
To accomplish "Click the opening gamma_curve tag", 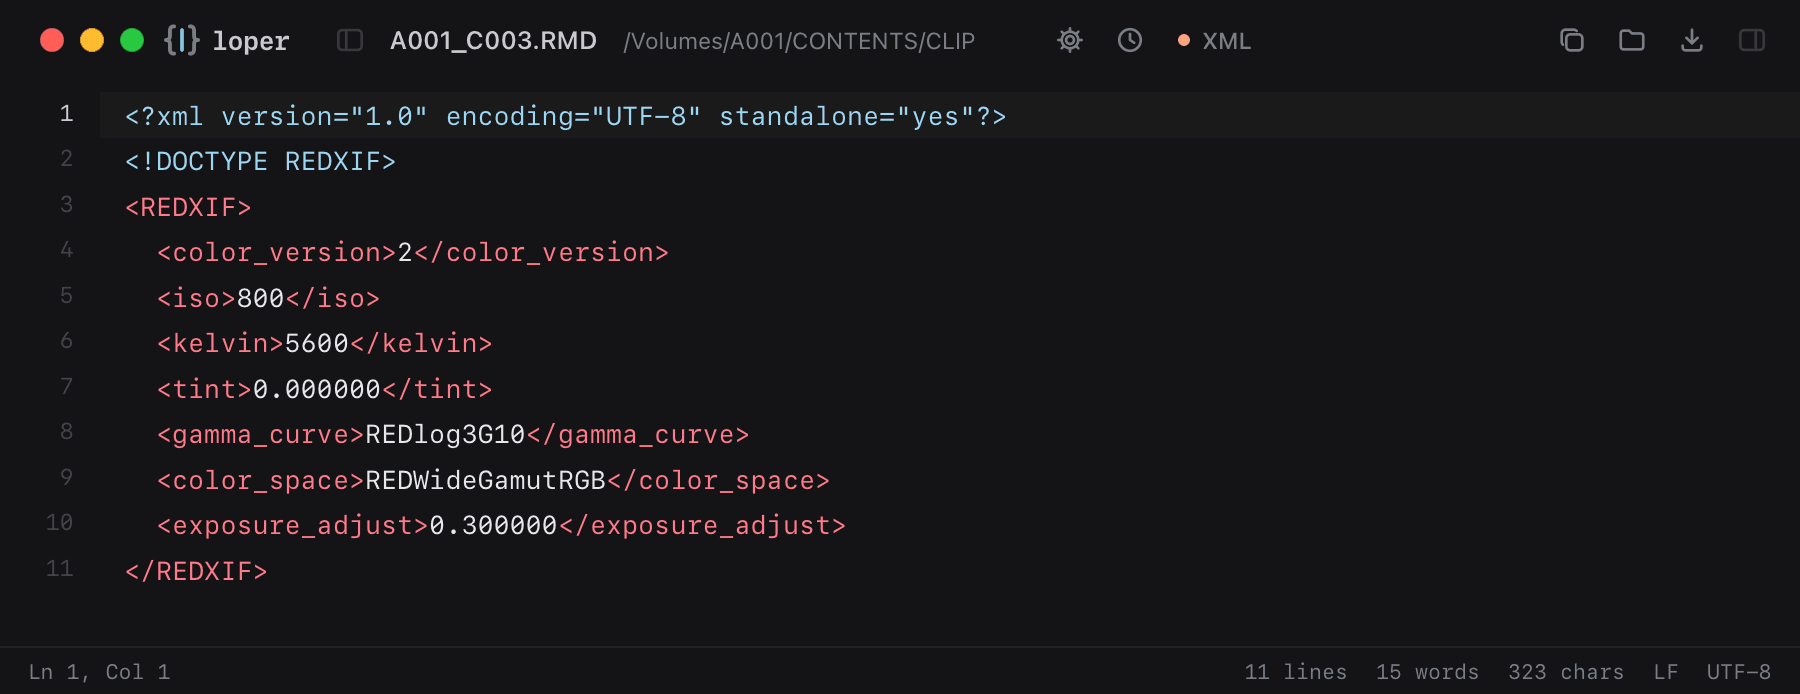I will pyautogui.click(x=261, y=435).
